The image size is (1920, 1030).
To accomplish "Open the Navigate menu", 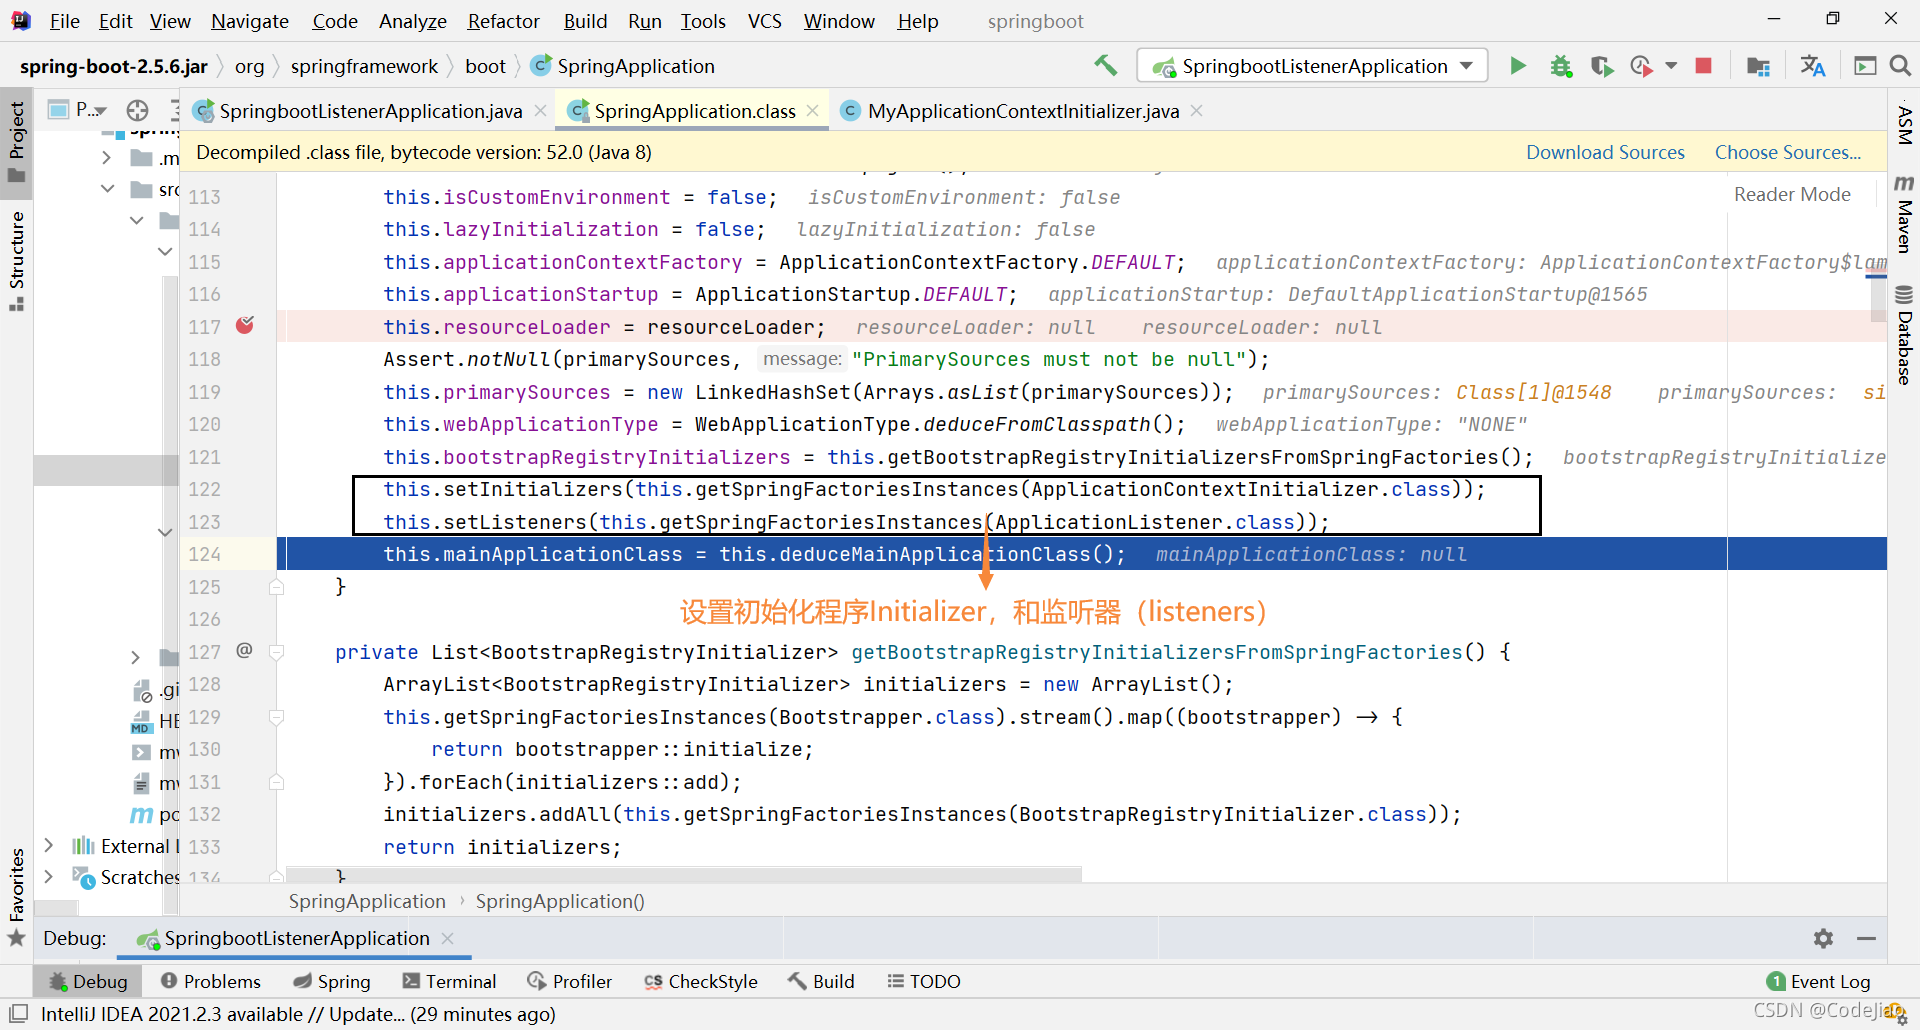I will (x=249, y=21).
